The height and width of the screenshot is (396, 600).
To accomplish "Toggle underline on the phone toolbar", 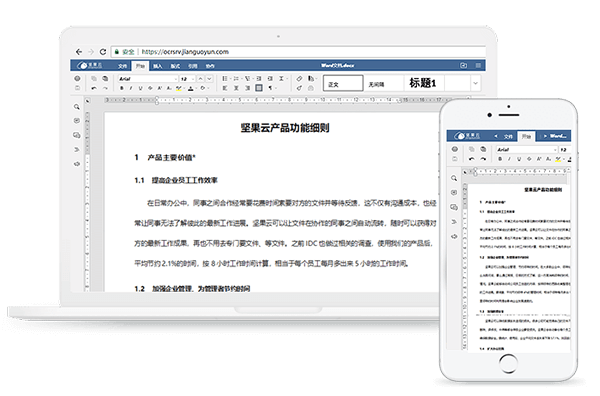I will coord(519,159).
